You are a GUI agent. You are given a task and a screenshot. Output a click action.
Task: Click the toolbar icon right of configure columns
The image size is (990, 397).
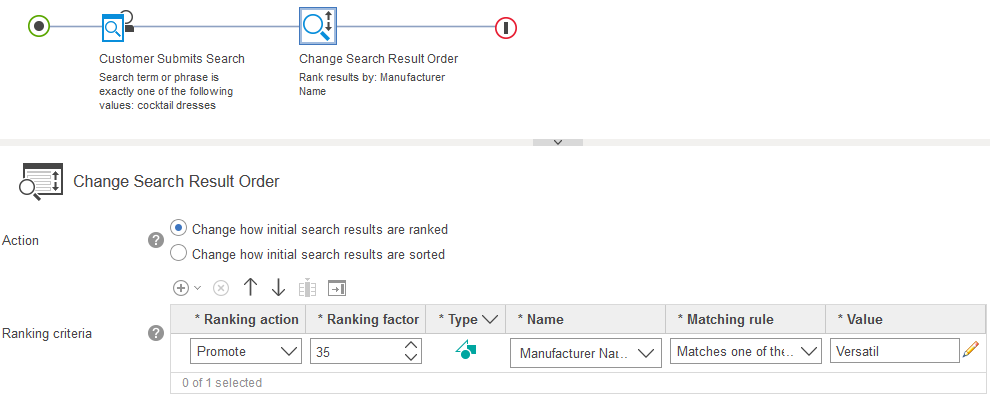coord(337,288)
